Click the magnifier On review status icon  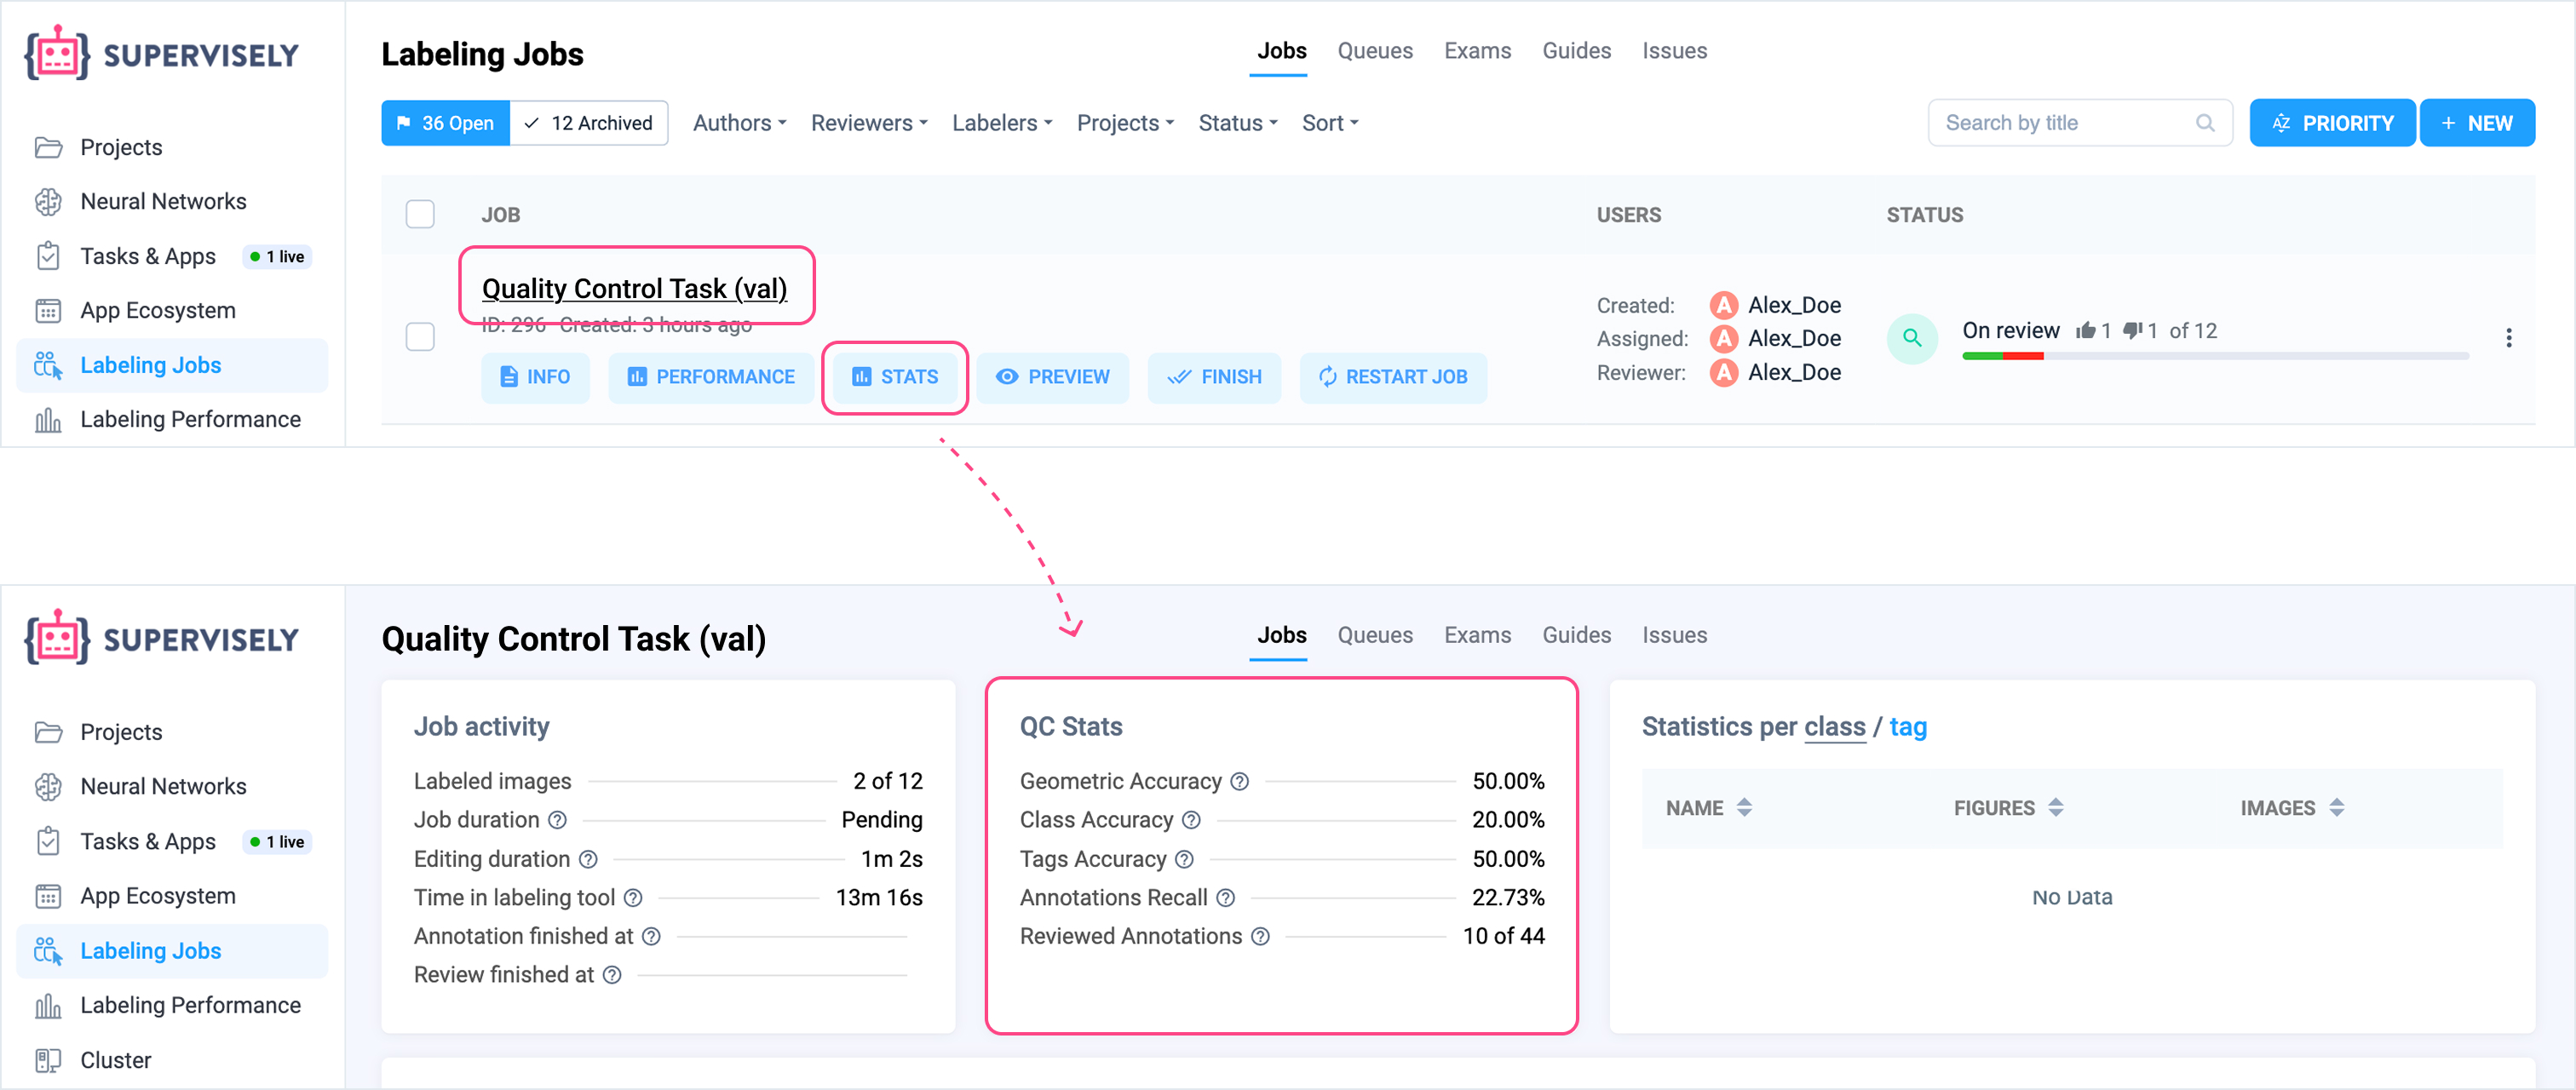coord(1911,338)
